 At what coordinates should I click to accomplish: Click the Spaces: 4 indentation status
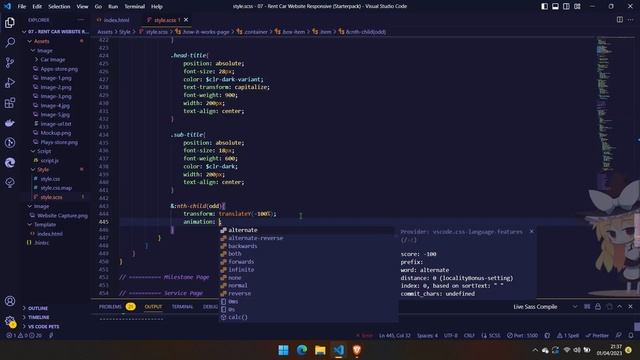coord(427,336)
